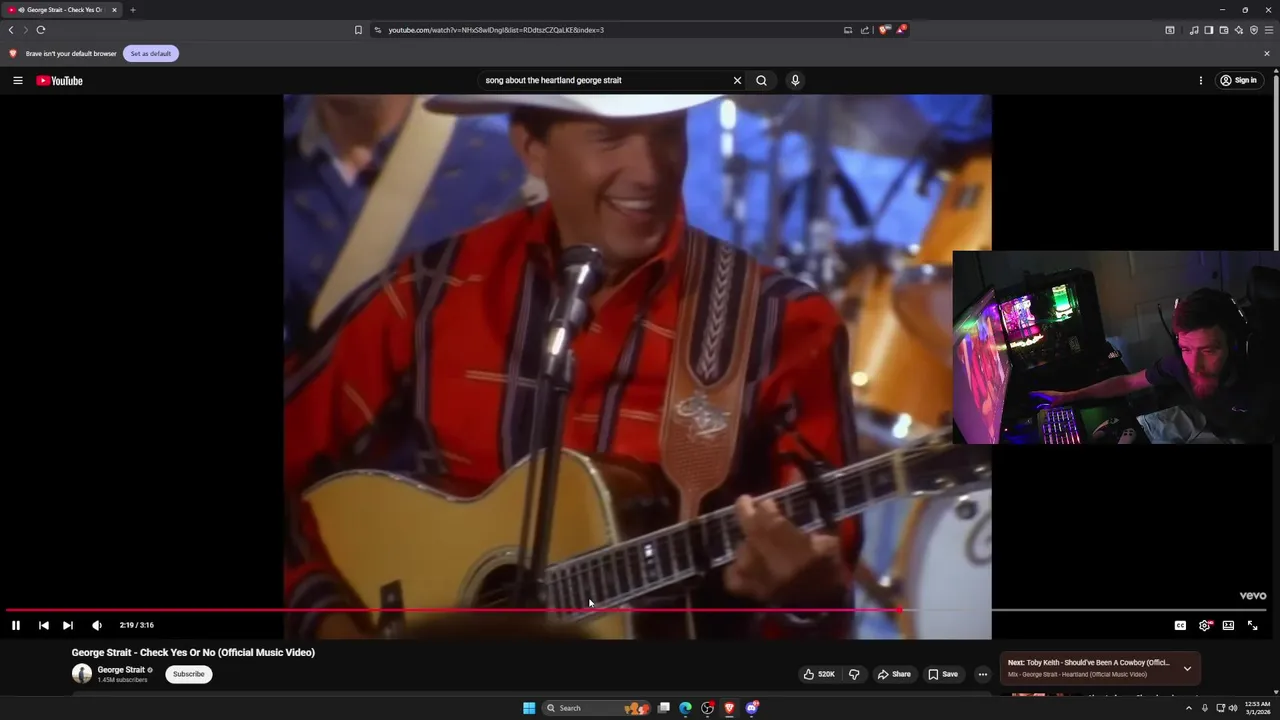Toggle closed captions CC button

pos(1180,625)
